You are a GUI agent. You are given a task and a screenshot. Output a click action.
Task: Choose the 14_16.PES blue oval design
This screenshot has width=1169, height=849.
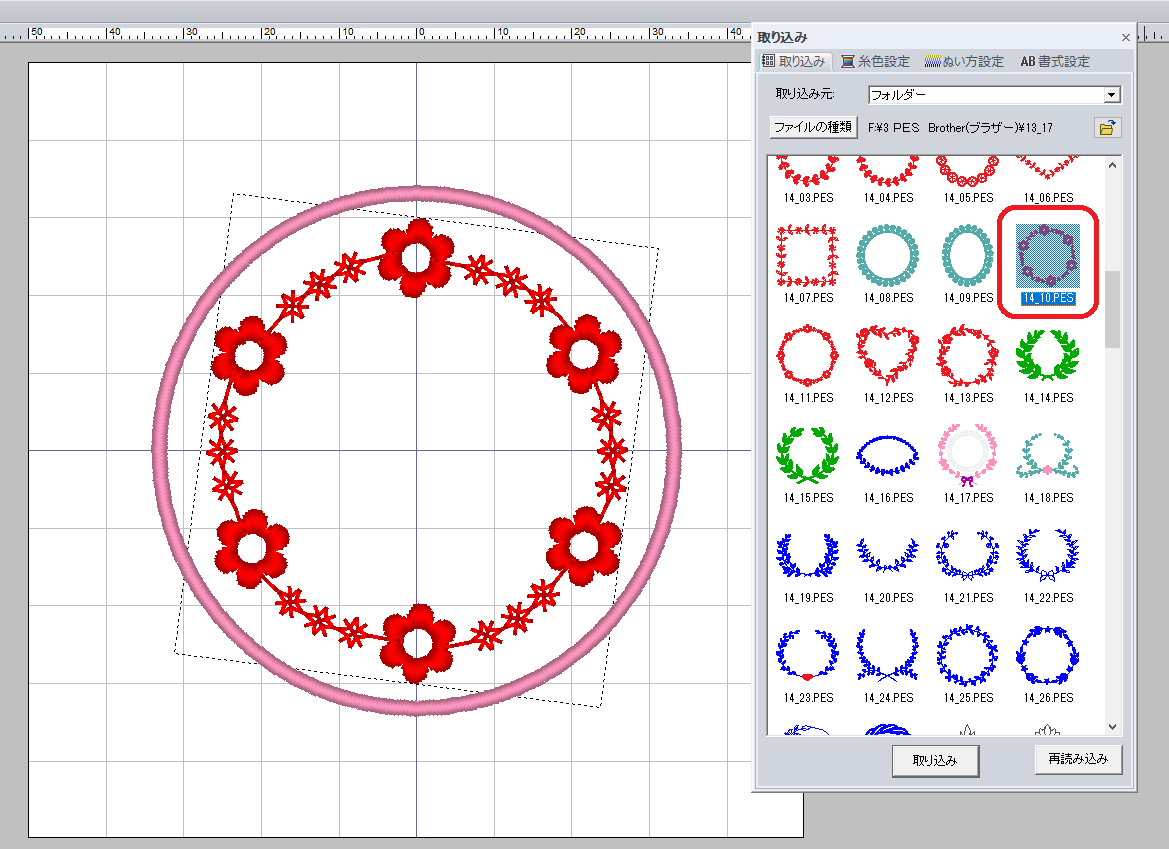[888, 456]
